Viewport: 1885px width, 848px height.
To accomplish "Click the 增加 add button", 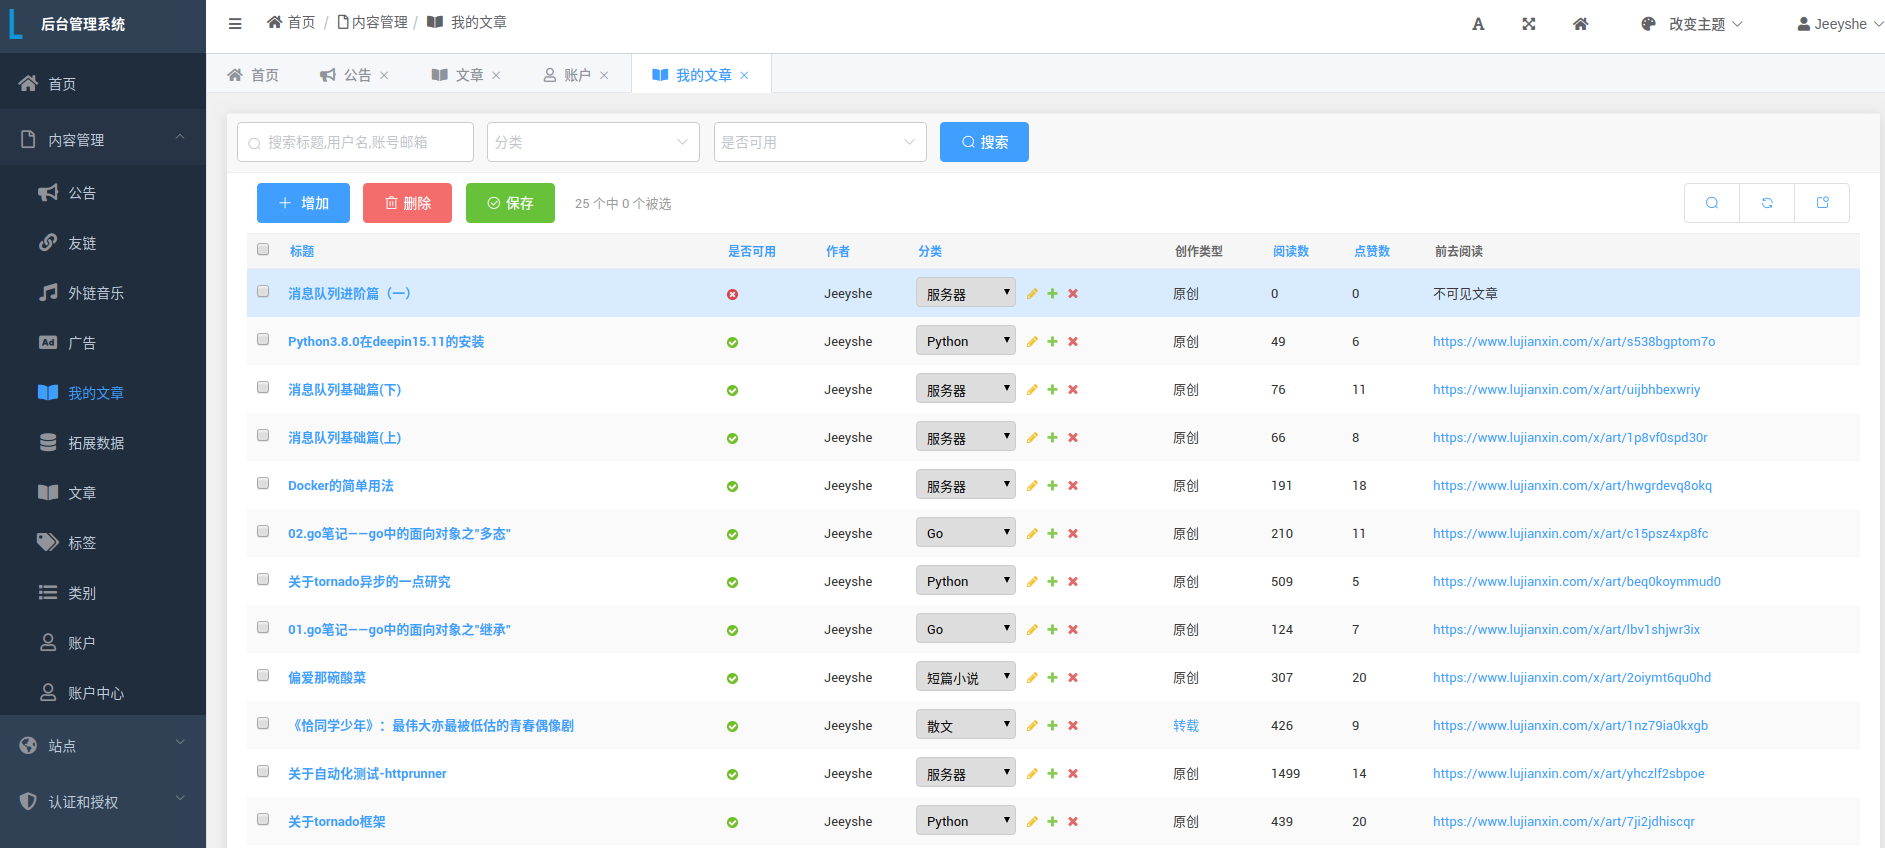I will tap(303, 203).
